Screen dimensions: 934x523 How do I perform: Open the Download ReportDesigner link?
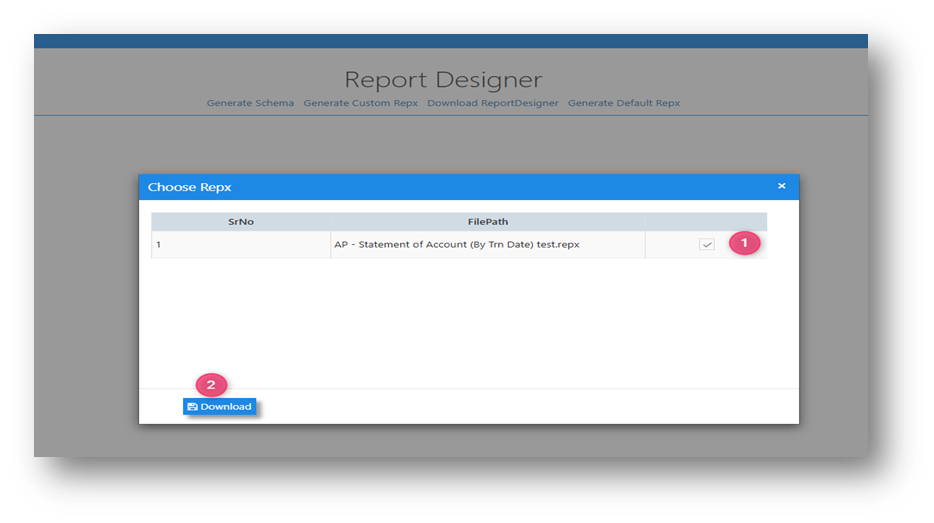[x=493, y=103]
